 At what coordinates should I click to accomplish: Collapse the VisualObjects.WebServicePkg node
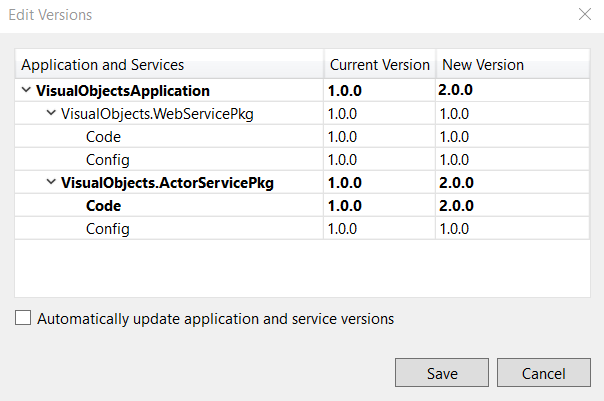tap(51, 114)
